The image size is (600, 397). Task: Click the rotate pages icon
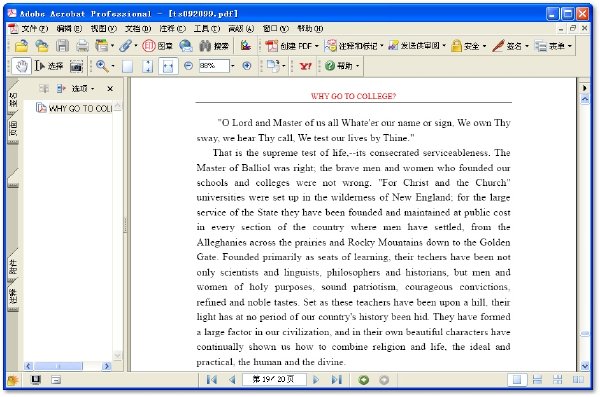coord(274,66)
